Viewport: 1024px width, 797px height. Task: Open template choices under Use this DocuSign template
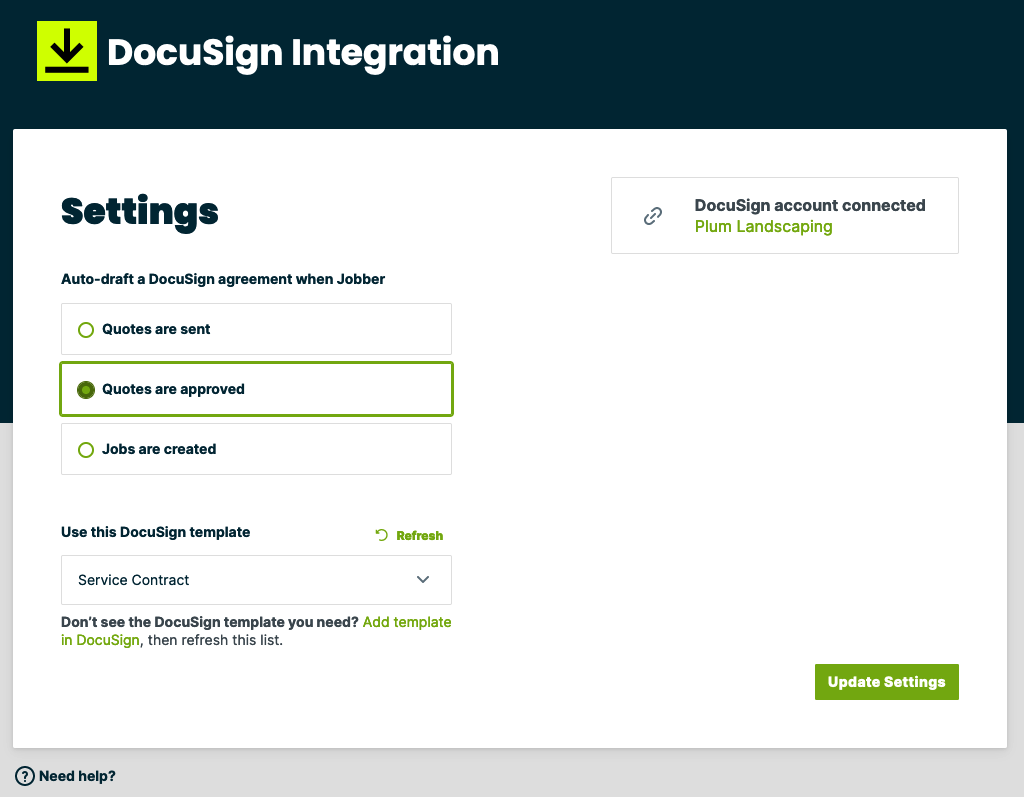point(256,580)
